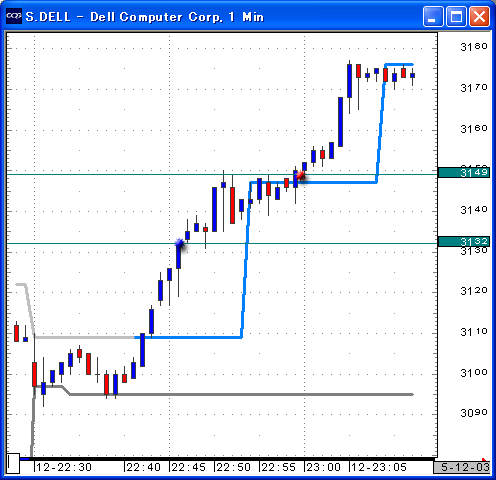Viewport: 496px width, 480px height.
Task: Minimize the S.DELL chart window
Action: [433, 16]
